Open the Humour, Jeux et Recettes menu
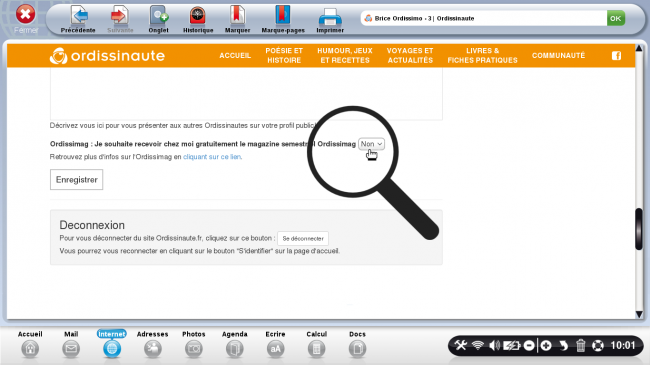The height and width of the screenshot is (365, 650). (x=345, y=56)
